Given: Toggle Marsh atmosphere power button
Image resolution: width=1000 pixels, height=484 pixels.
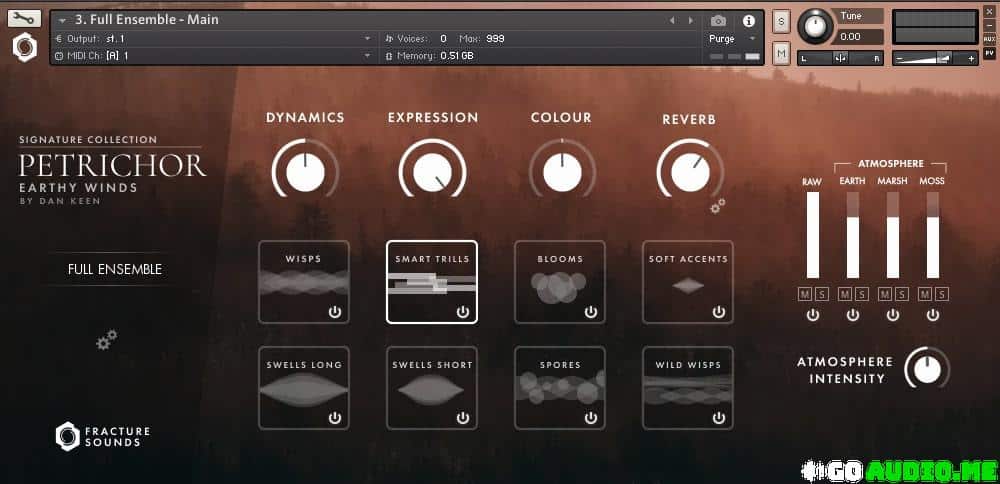Looking at the screenshot, I should (x=893, y=315).
